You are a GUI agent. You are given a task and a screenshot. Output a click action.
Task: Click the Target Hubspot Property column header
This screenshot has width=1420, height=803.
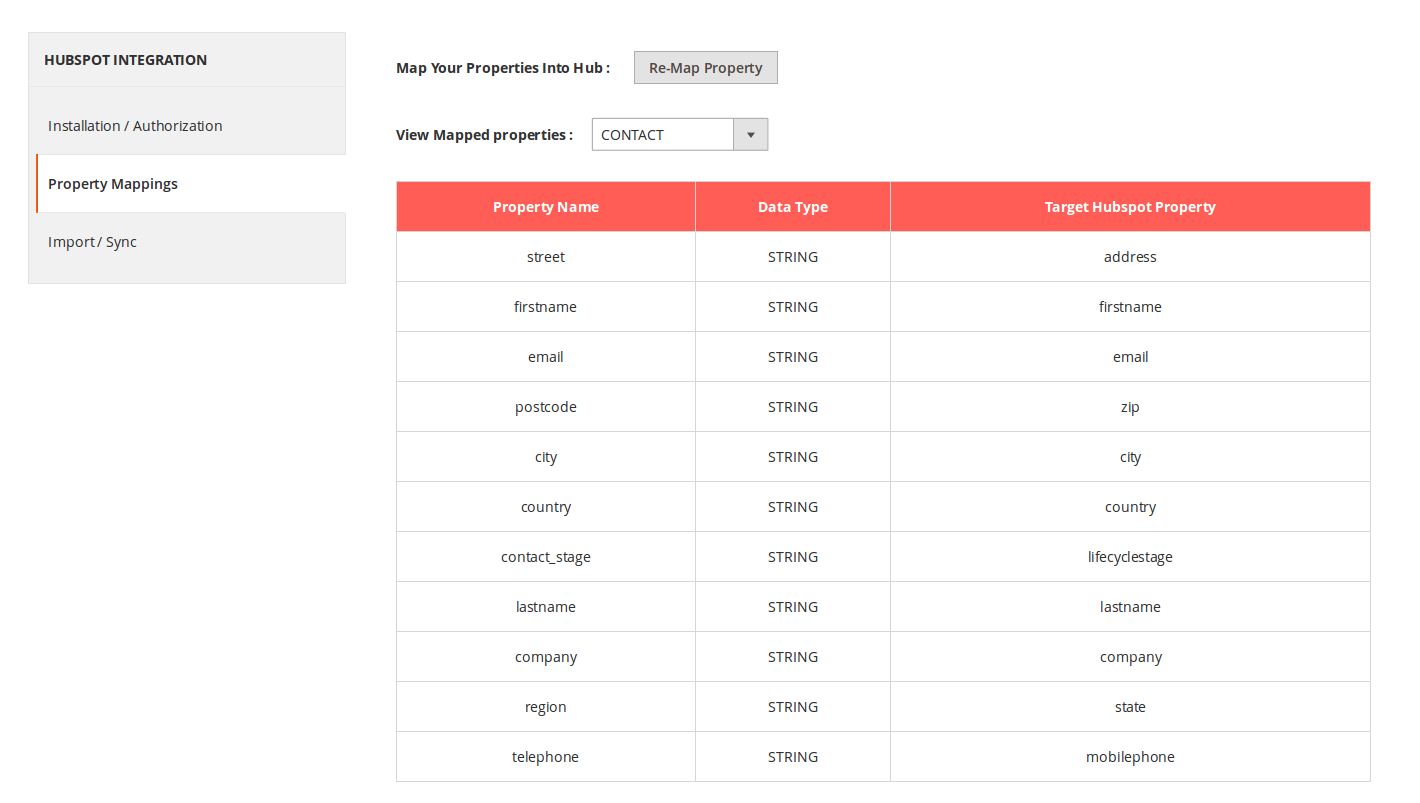1130,207
